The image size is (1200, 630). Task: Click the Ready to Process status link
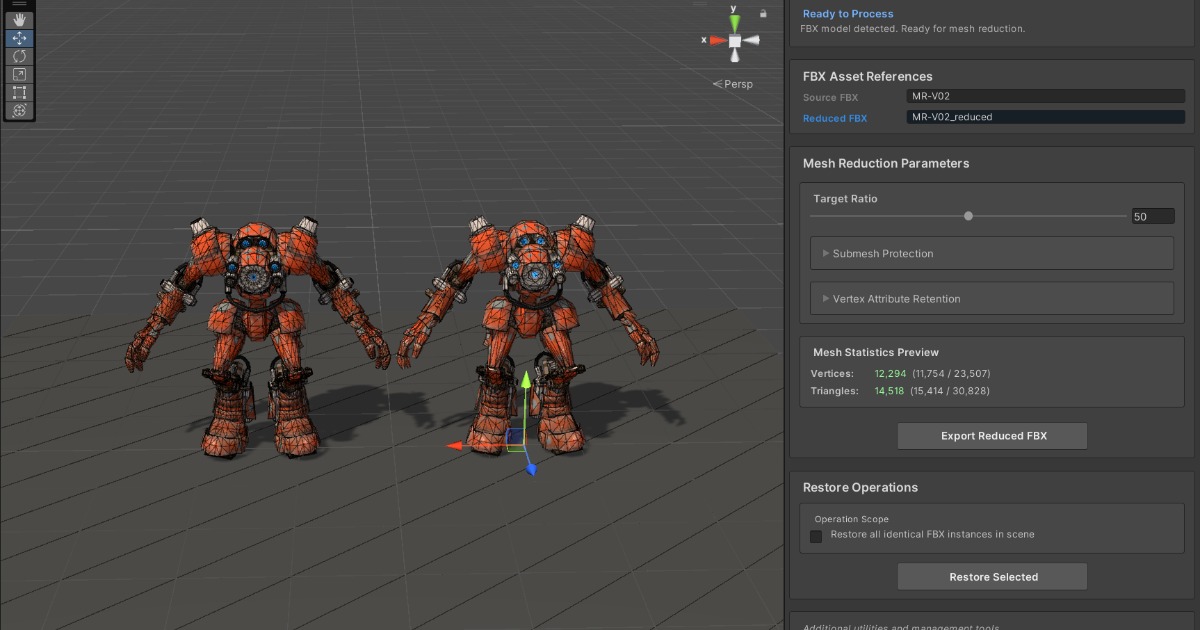click(x=848, y=13)
